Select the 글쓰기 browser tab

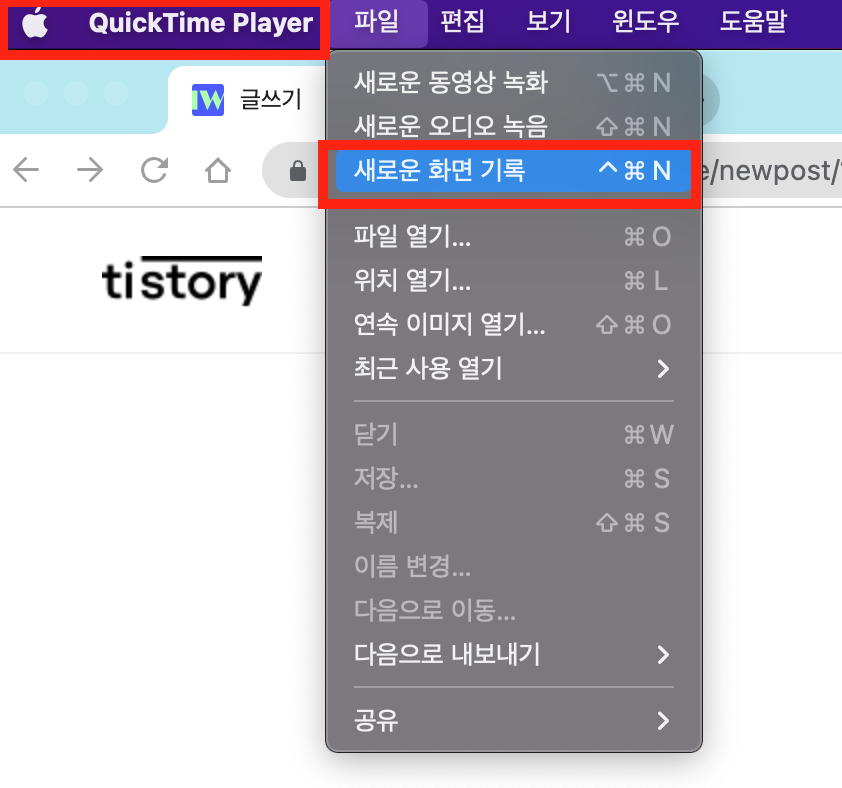point(247,100)
